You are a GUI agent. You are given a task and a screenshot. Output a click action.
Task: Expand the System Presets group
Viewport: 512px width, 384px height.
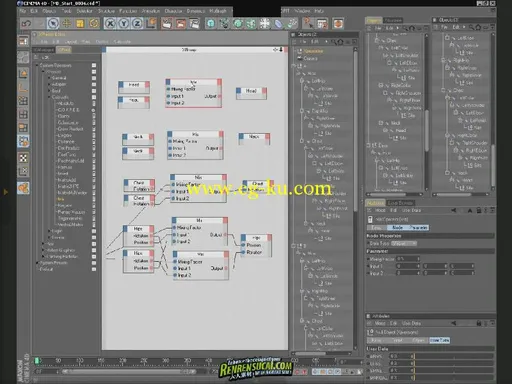click(x=37, y=263)
